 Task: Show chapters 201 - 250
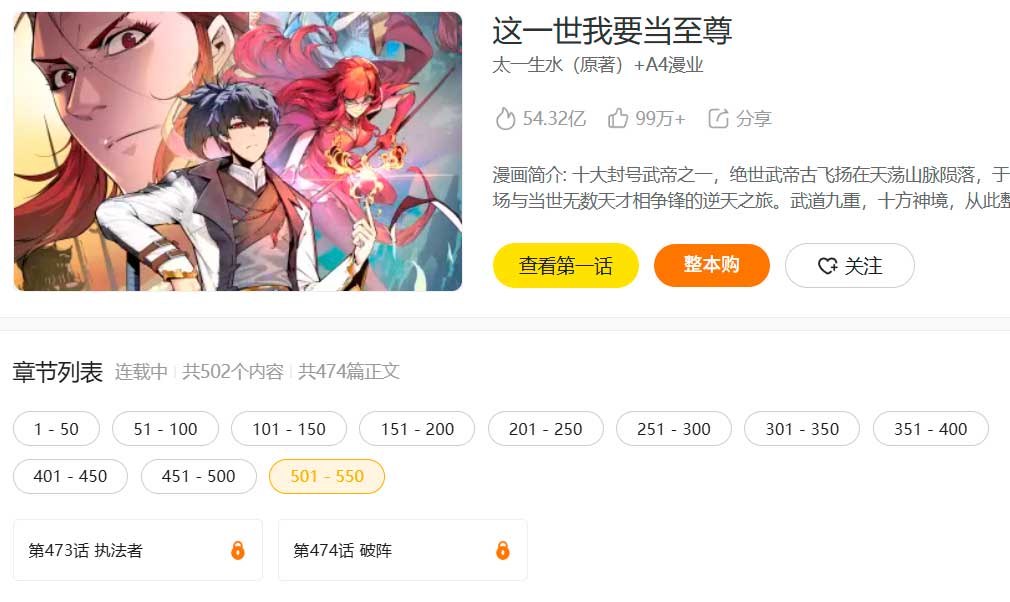pos(546,429)
